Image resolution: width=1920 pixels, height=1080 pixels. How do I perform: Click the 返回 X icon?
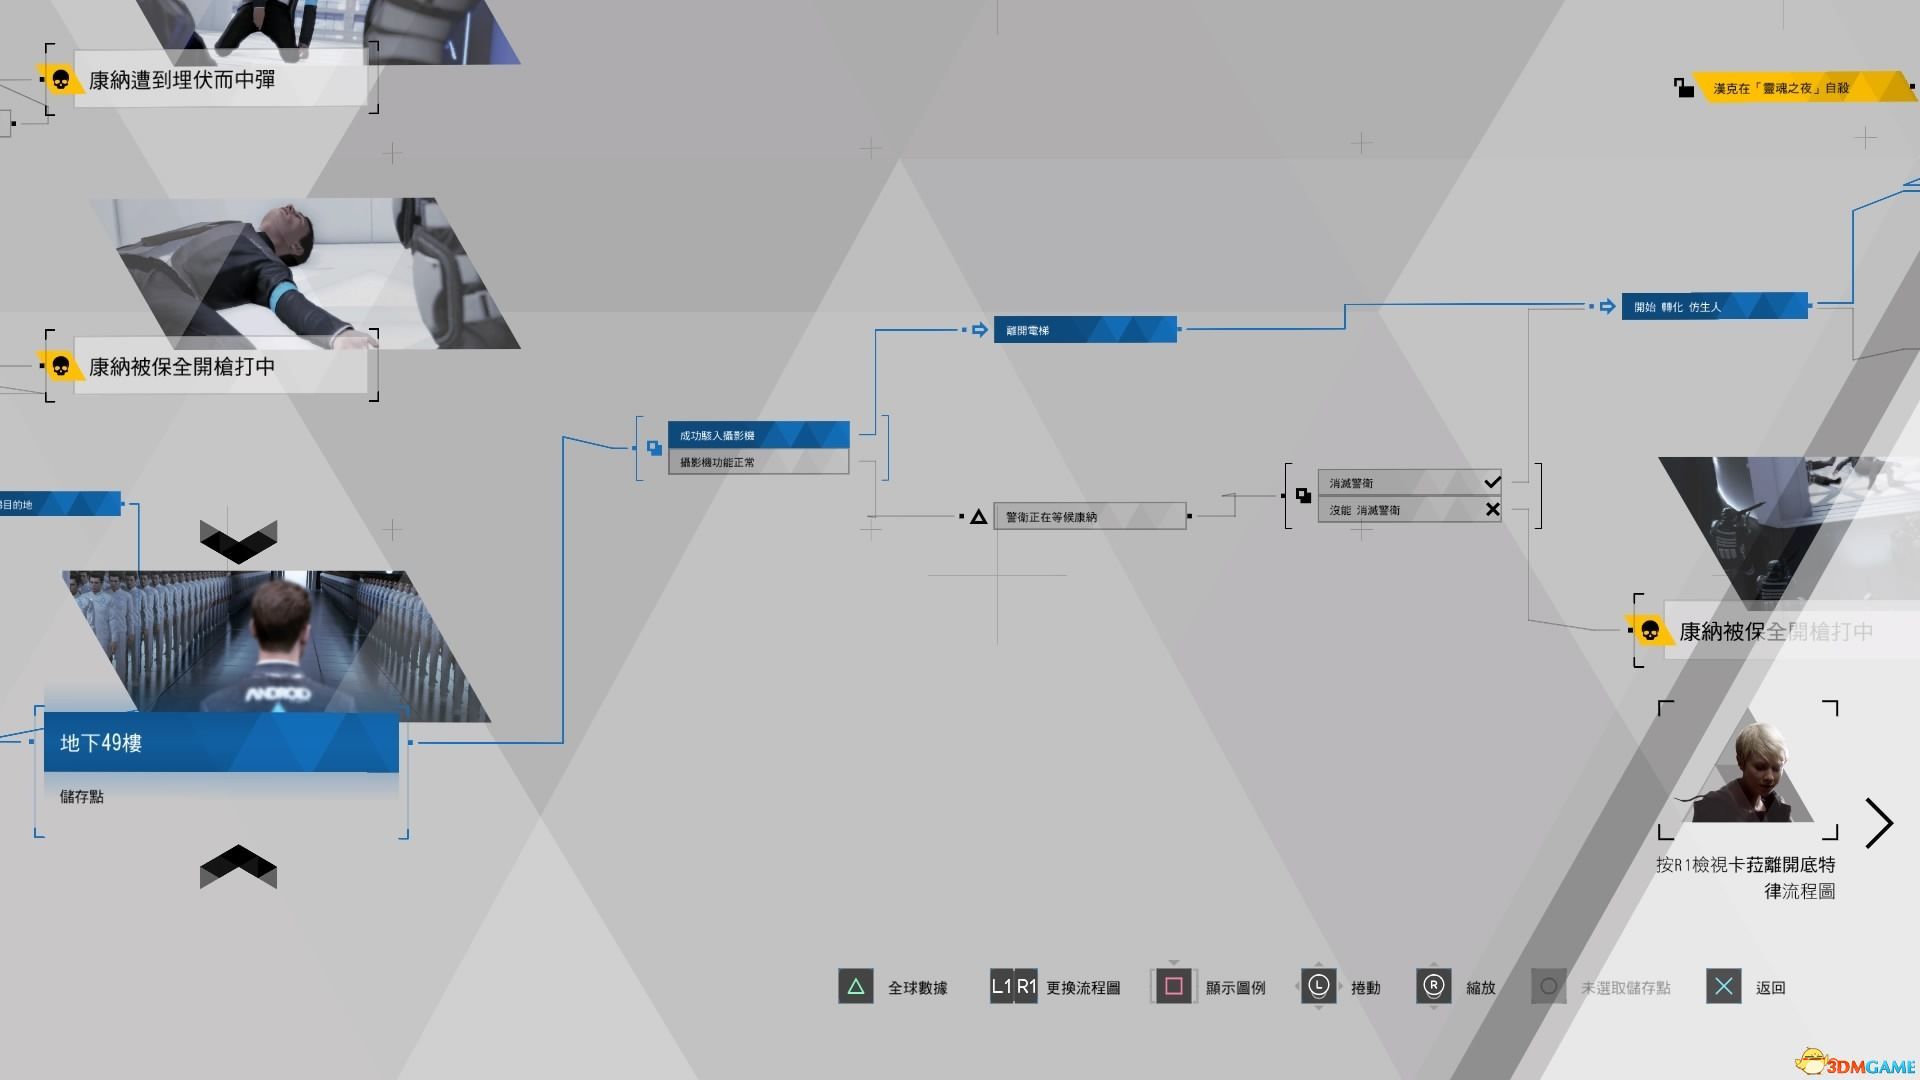(x=1724, y=985)
